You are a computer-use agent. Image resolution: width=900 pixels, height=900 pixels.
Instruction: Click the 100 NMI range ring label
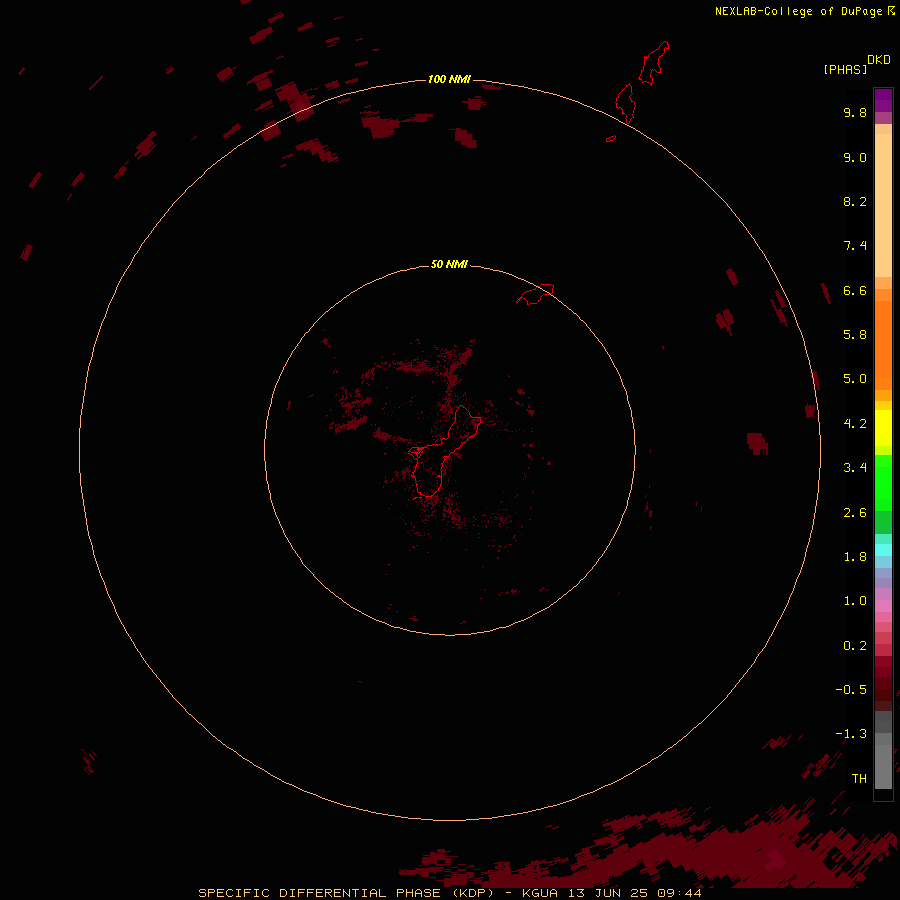point(449,79)
